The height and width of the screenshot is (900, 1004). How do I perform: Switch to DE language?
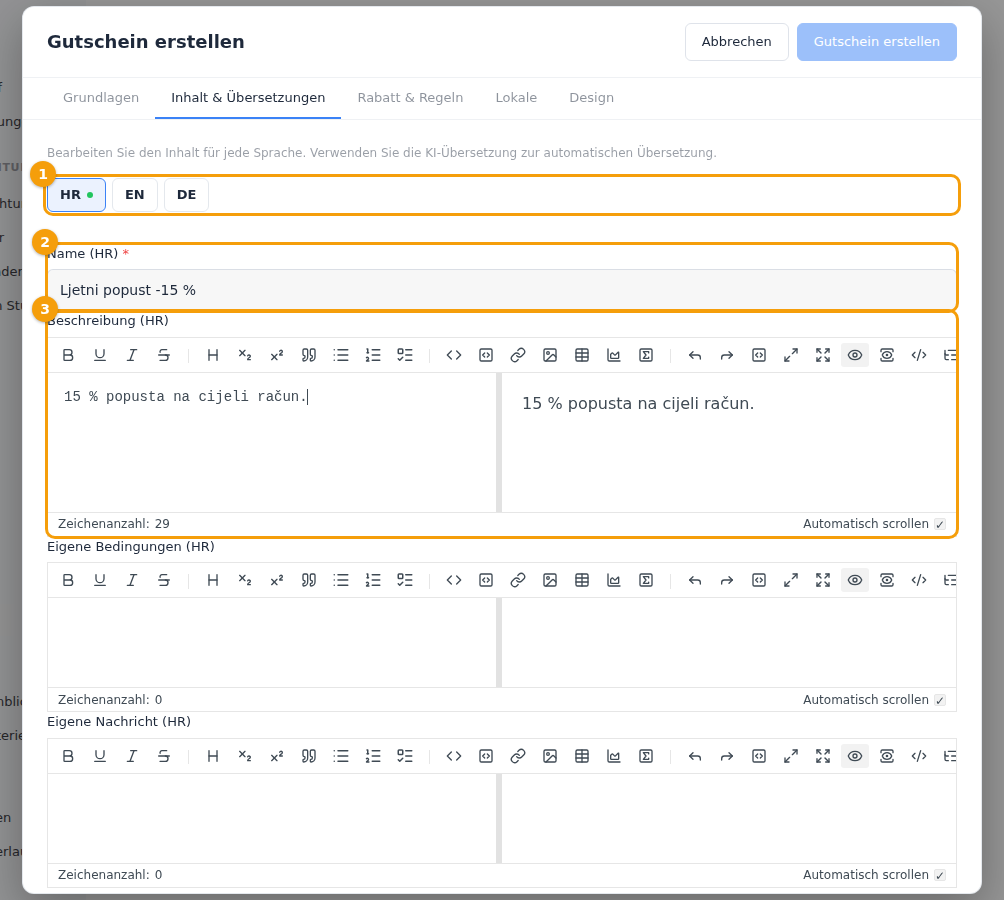coord(186,195)
